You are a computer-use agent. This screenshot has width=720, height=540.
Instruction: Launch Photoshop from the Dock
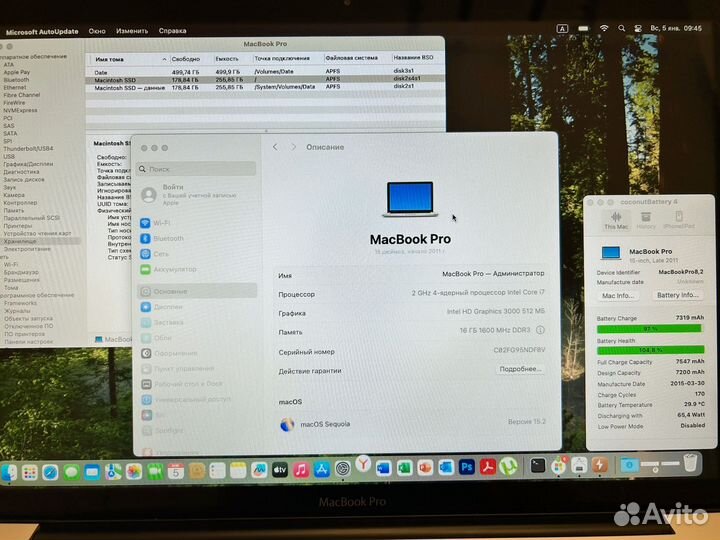467,467
